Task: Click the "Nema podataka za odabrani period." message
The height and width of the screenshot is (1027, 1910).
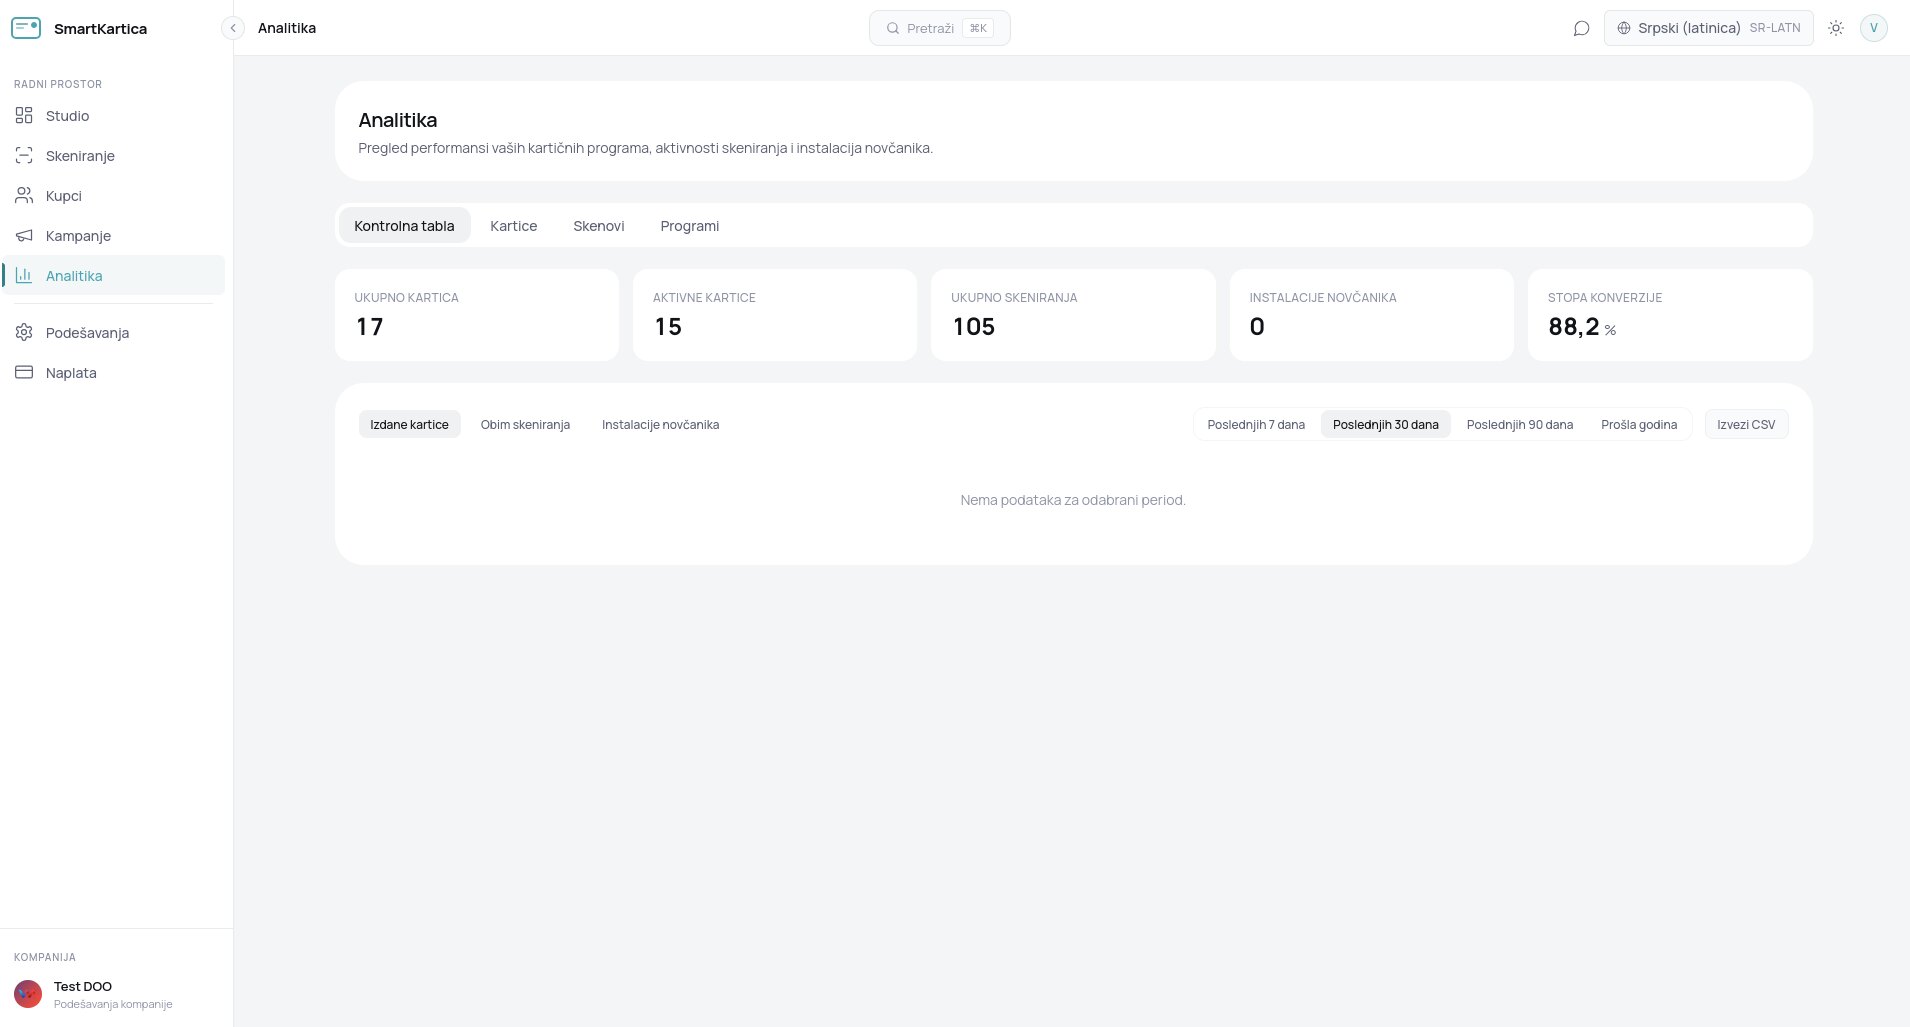Action: (x=1073, y=500)
